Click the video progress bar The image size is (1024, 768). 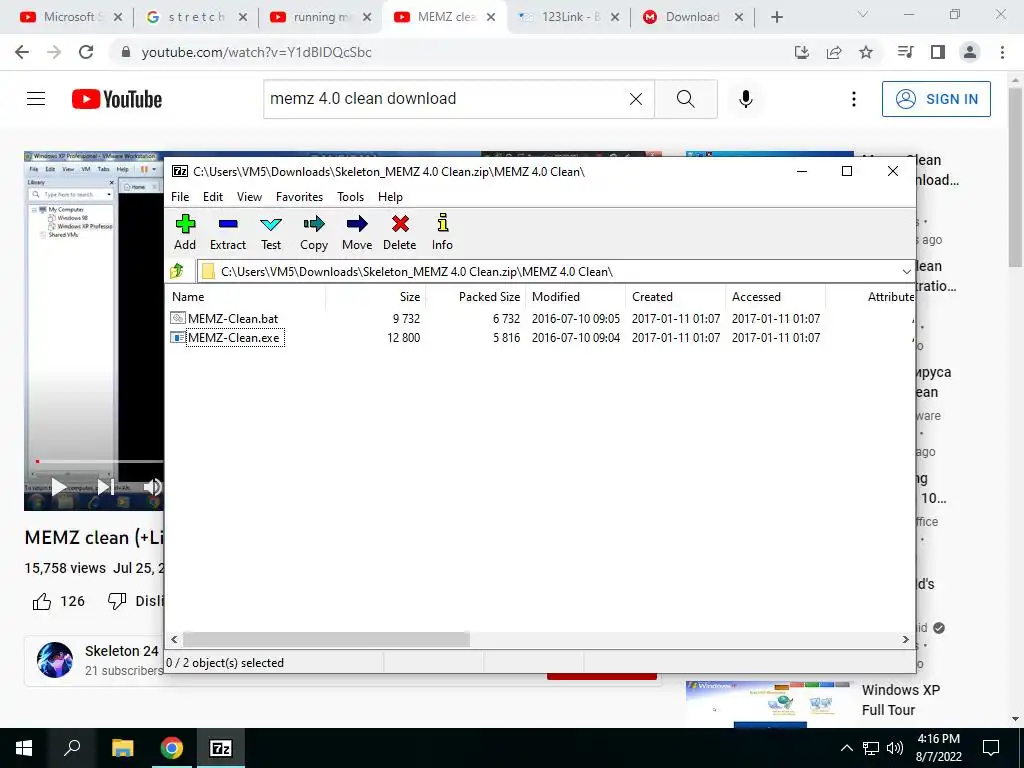(98, 461)
